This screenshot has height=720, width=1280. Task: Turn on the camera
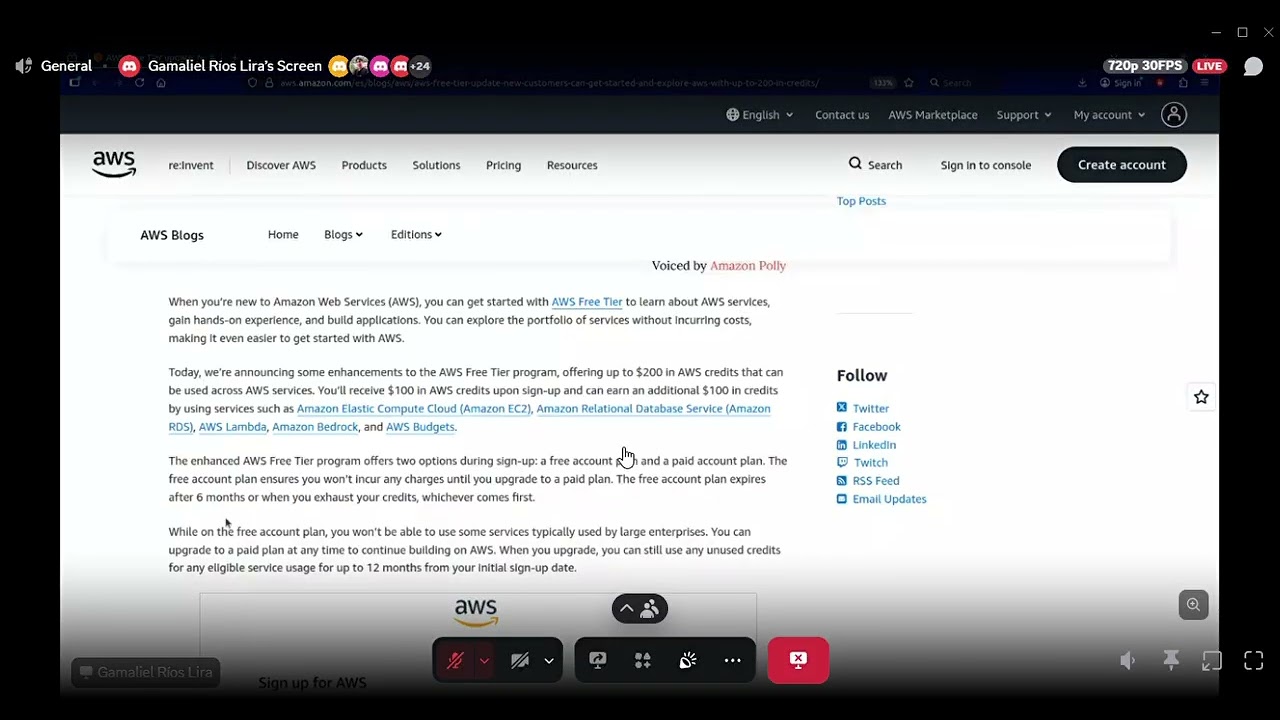(x=519, y=661)
